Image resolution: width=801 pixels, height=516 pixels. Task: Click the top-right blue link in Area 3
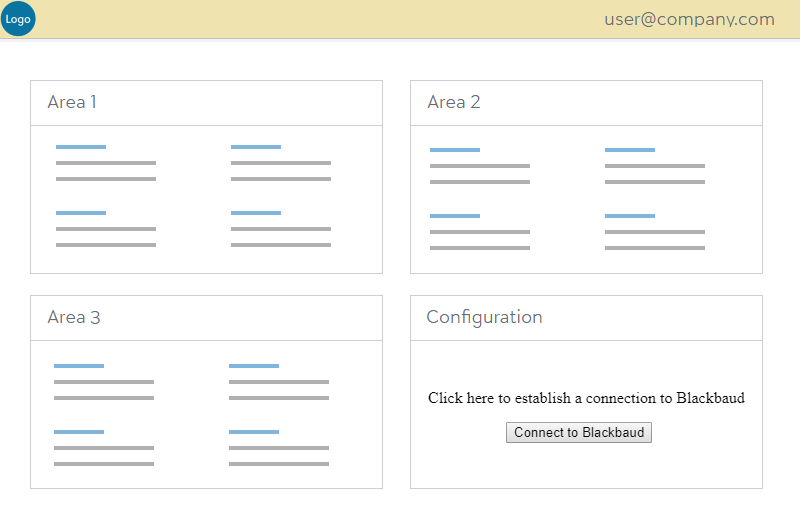click(254, 366)
